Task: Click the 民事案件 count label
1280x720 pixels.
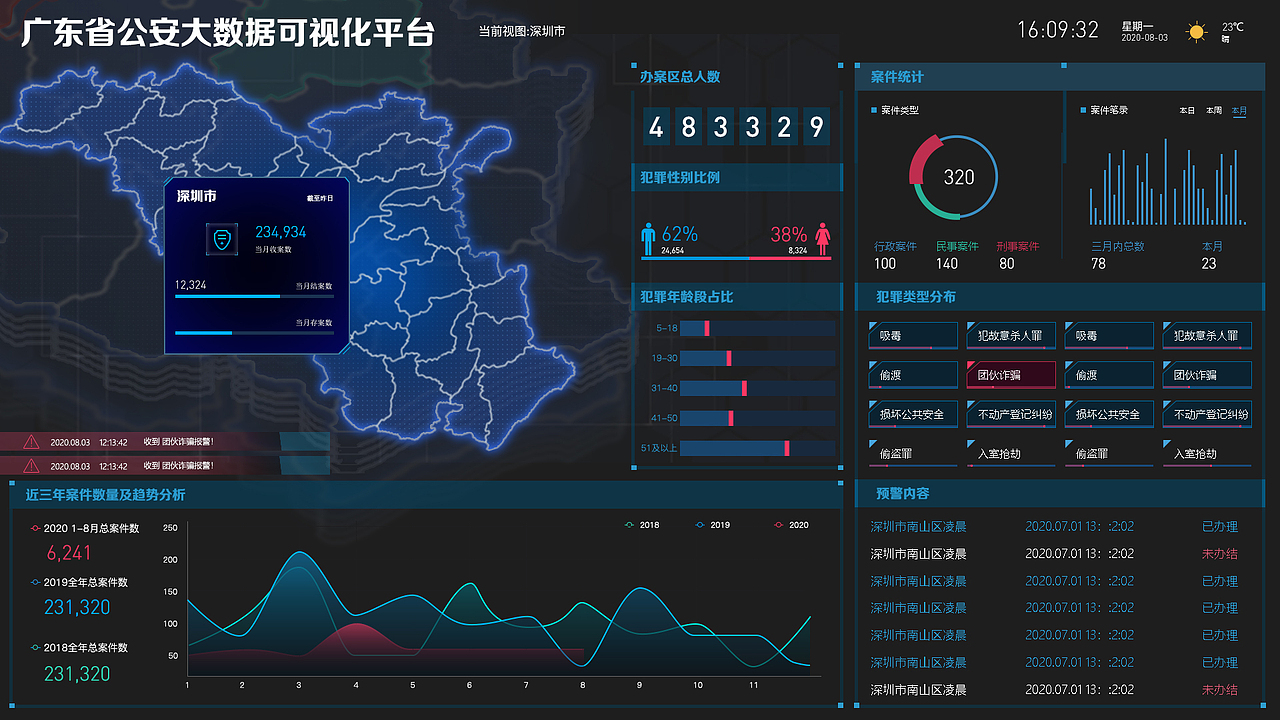Action: click(957, 246)
